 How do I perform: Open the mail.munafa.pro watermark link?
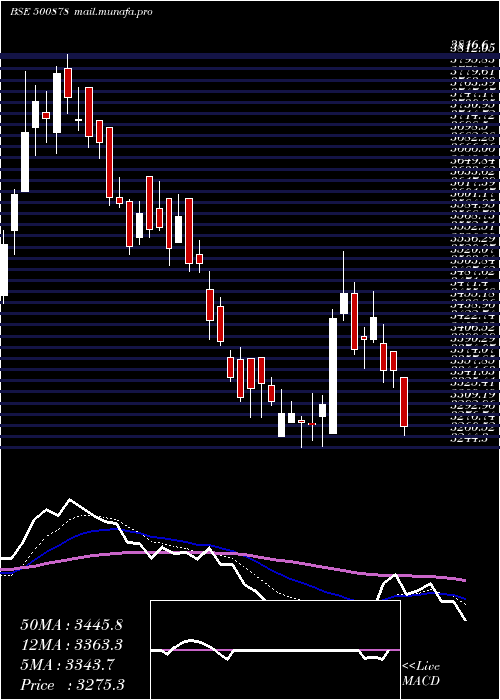pos(113,12)
